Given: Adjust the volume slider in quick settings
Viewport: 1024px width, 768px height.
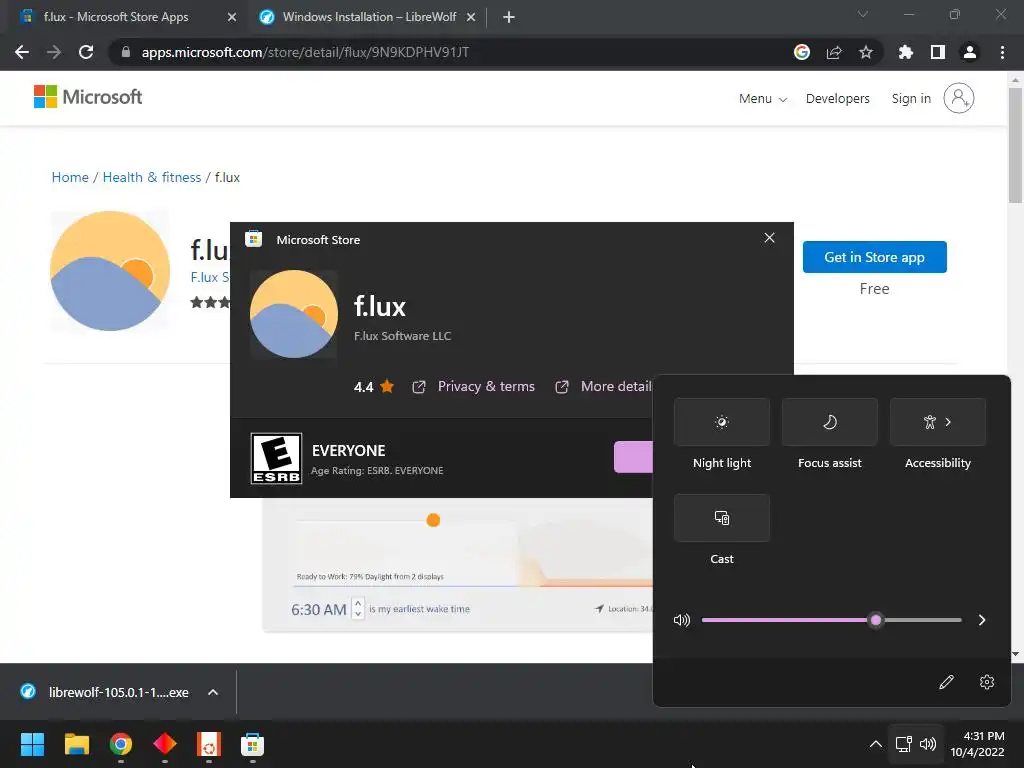Looking at the screenshot, I should [x=831, y=620].
